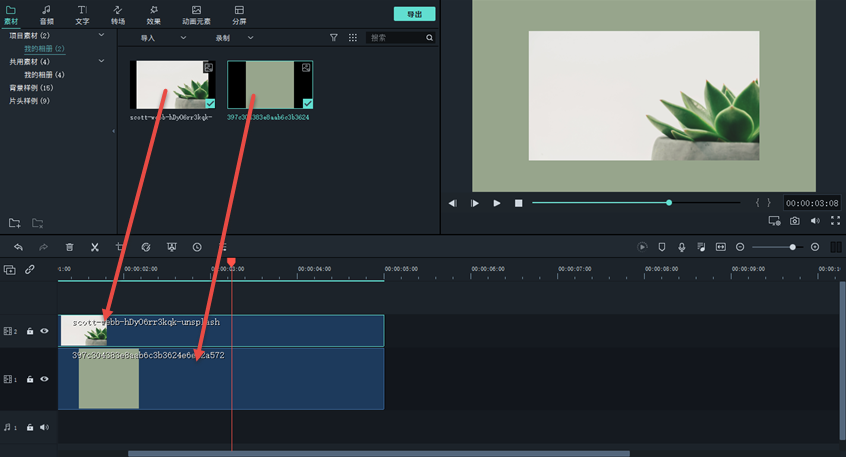Click the filter funnel icon in media panel

coord(334,37)
